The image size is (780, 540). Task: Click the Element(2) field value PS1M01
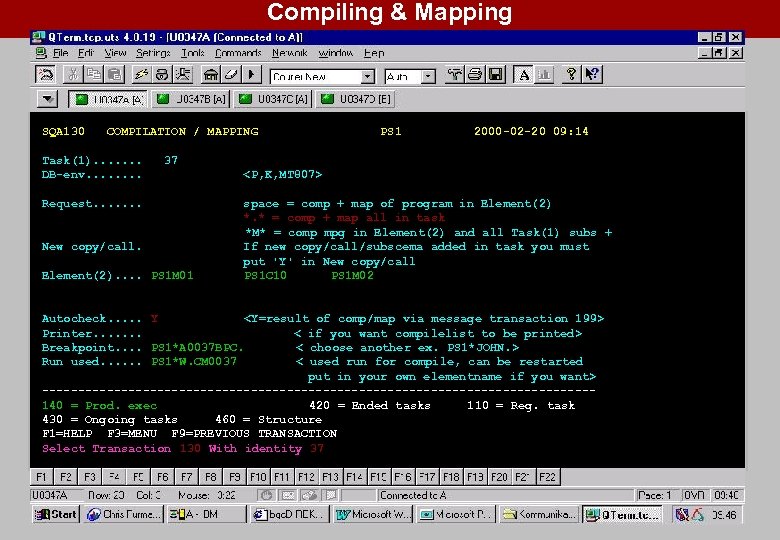[172, 275]
